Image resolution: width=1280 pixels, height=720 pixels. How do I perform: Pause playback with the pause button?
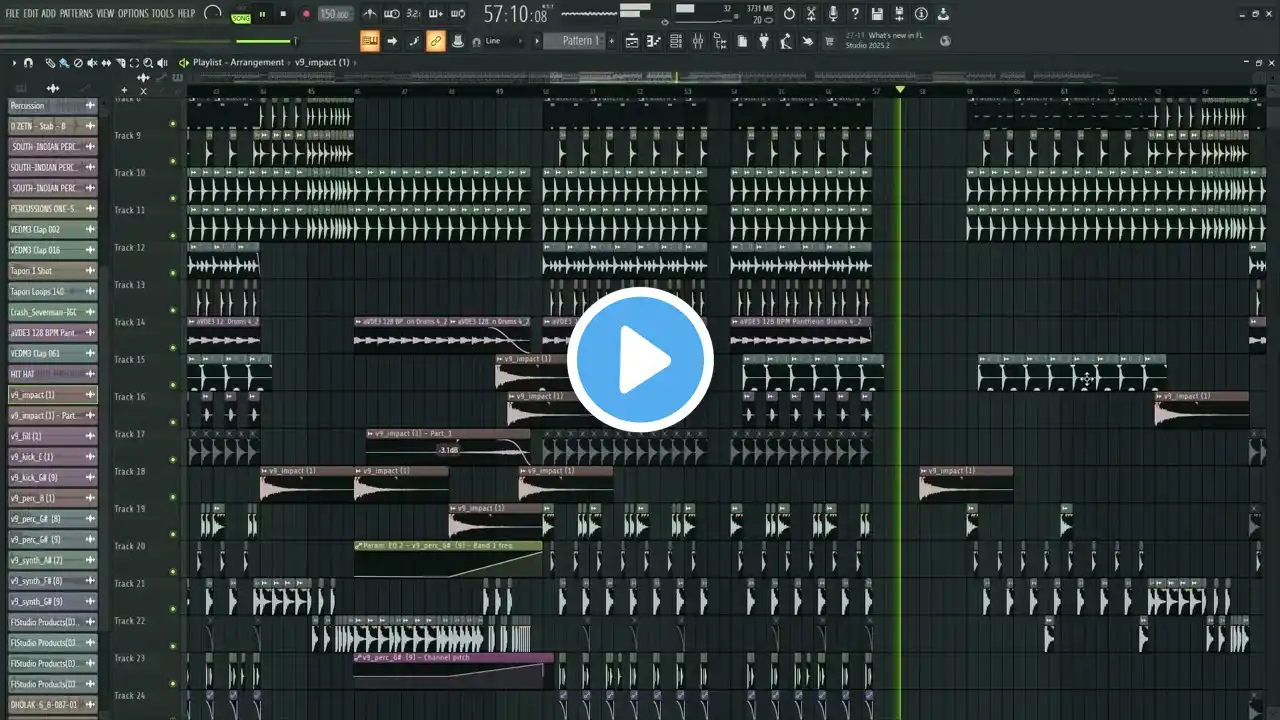(x=263, y=14)
